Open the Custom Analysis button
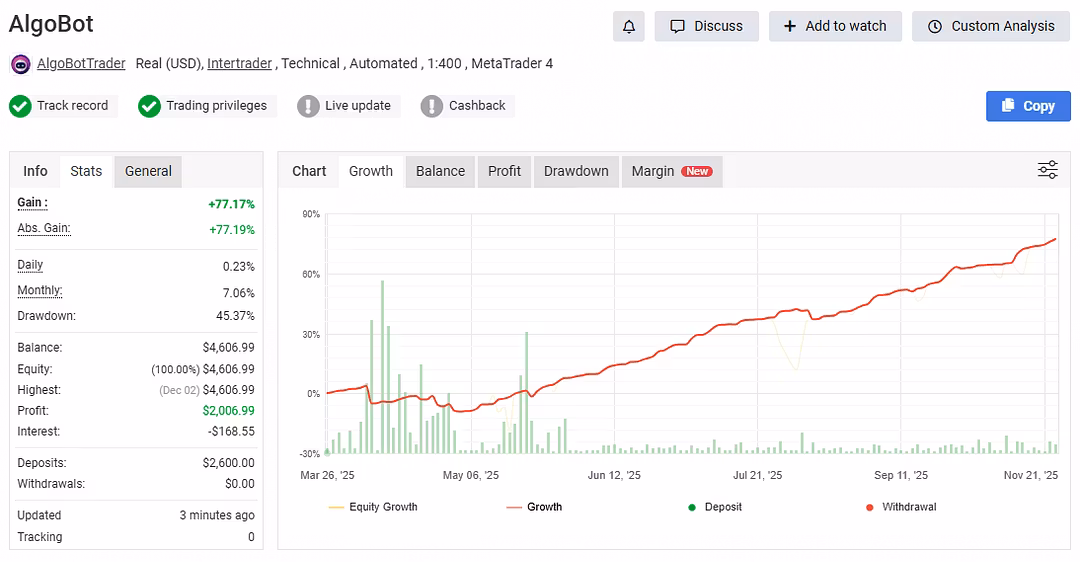Image resolution: width=1080 pixels, height=562 pixels. 990,26
